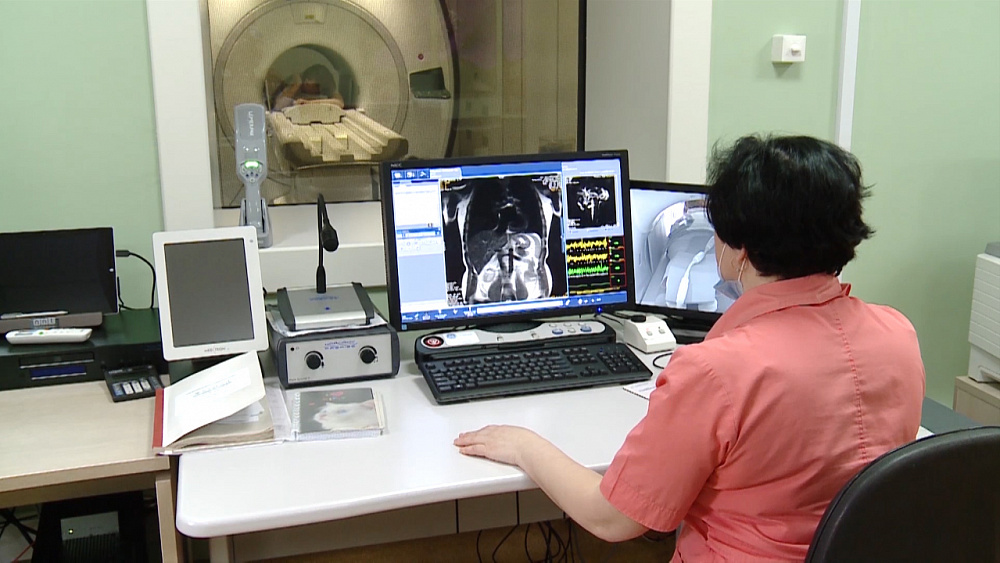Screen dimensions: 1000x563
Task: Click the white list area in left panel
Action: click(416, 205)
